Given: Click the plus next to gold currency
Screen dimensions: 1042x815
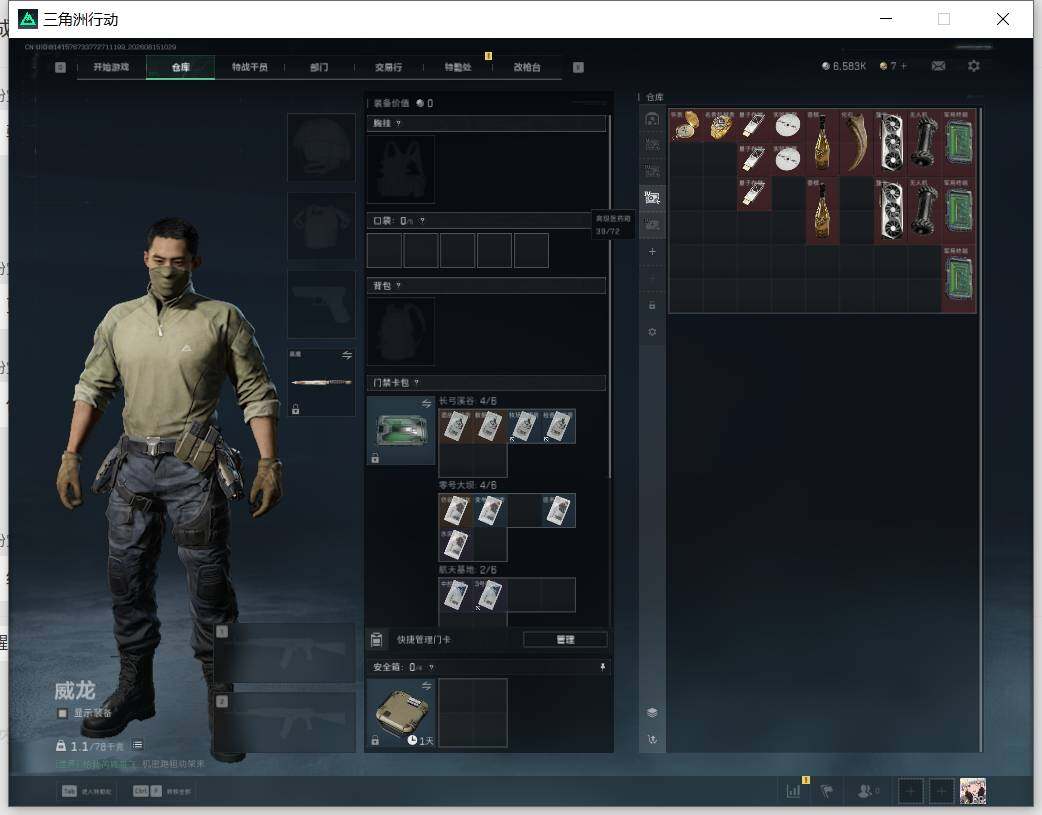Looking at the screenshot, I should (903, 66).
